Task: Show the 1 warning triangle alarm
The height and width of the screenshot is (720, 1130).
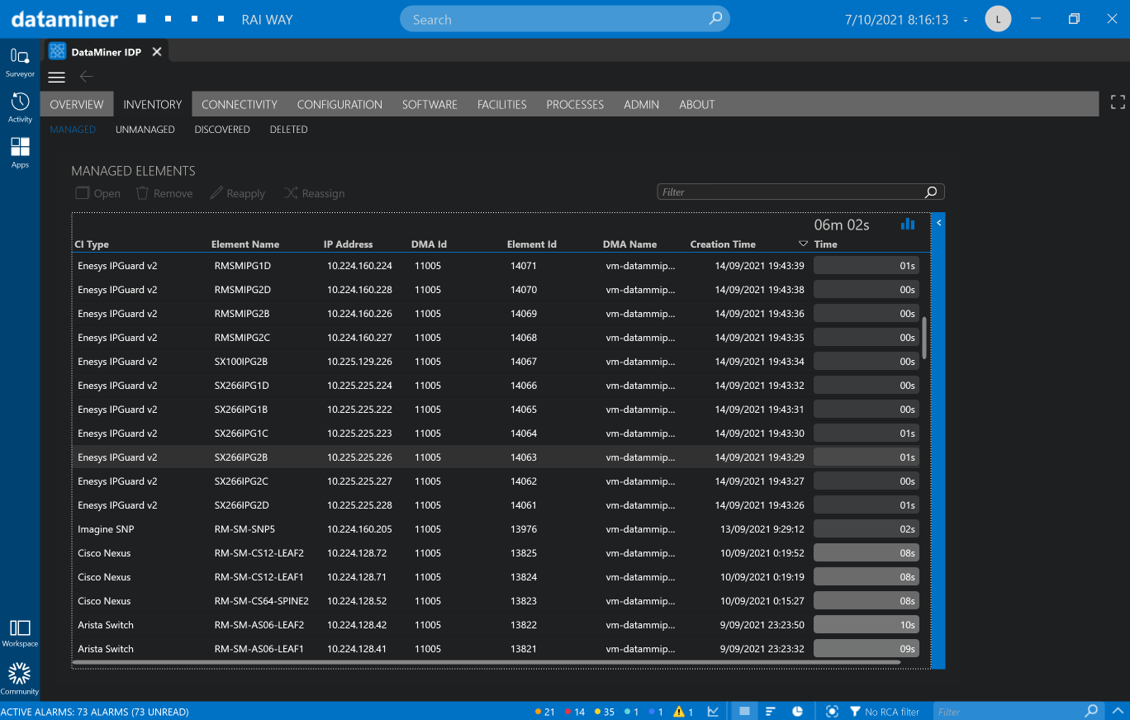Action: click(683, 711)
